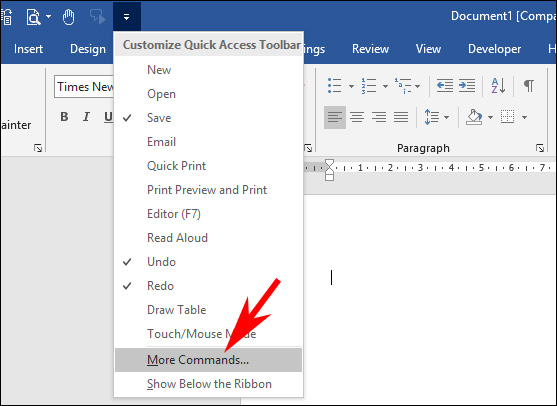The image size is (557, 406).
Task: Expand the Bullets dropdown arrow
Action: coord(351,86)
